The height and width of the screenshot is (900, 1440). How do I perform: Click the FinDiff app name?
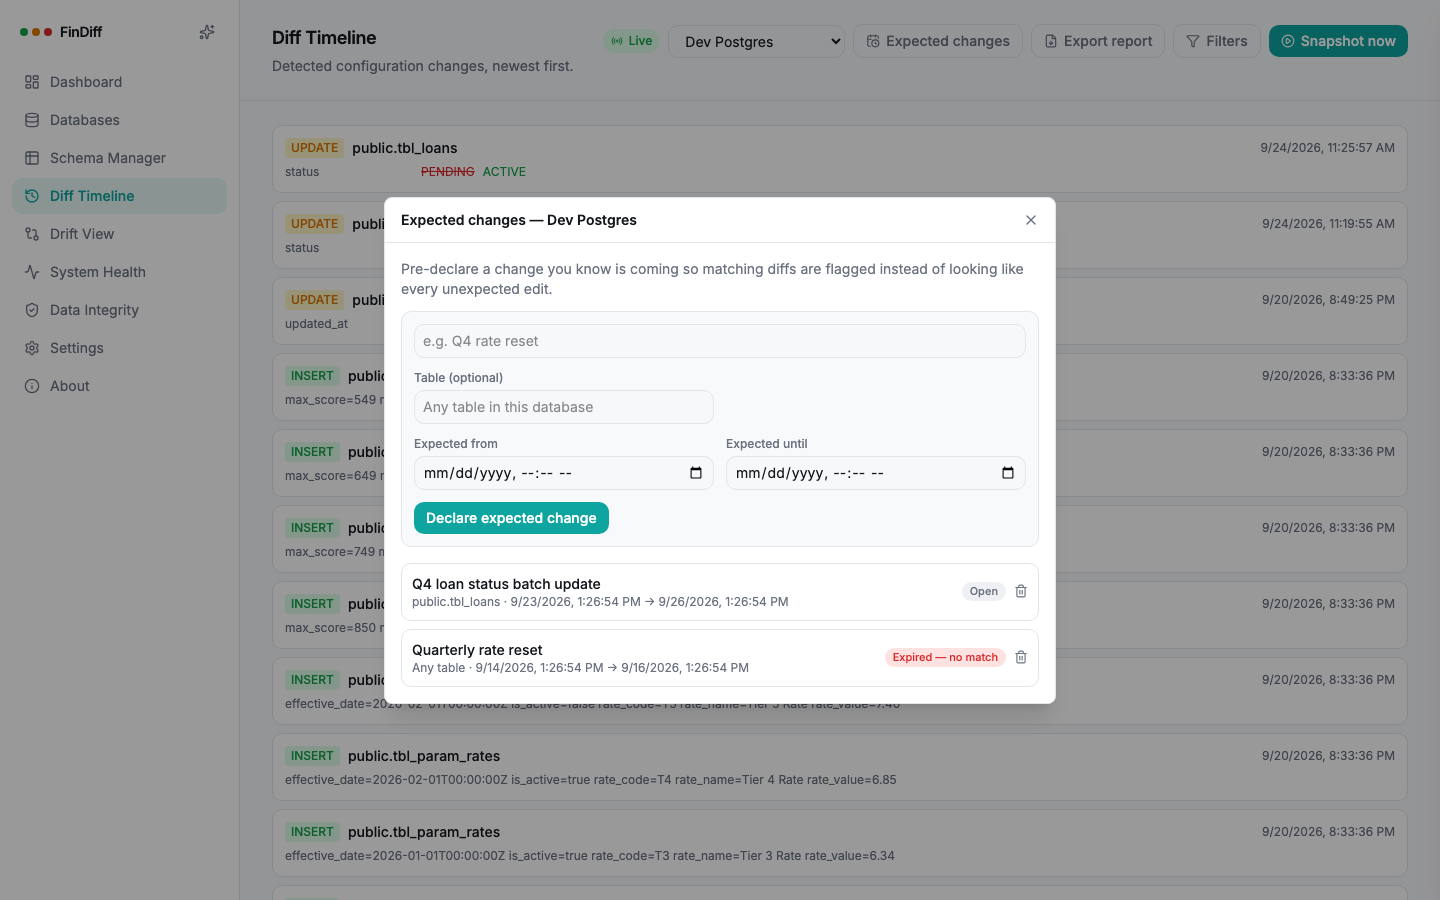(x=81, y=32)
